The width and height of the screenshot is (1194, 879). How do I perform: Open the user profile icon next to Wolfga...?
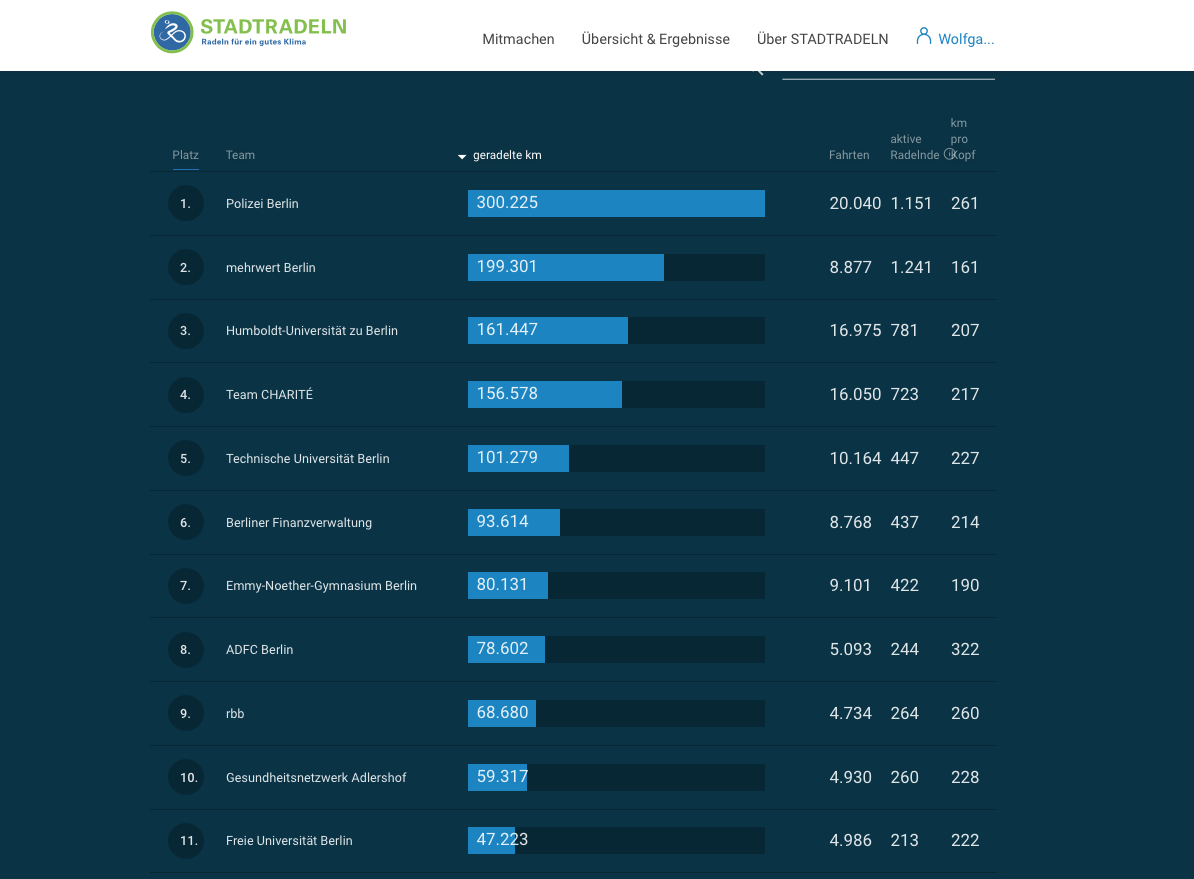click(924, 36)
